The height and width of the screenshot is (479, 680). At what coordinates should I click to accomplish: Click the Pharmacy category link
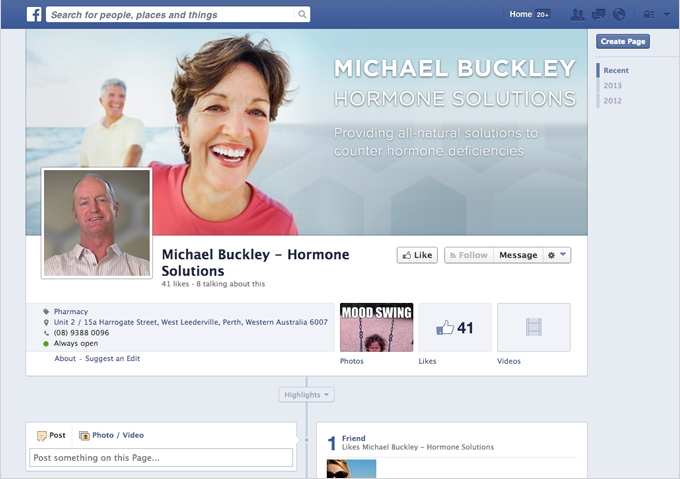71,311
